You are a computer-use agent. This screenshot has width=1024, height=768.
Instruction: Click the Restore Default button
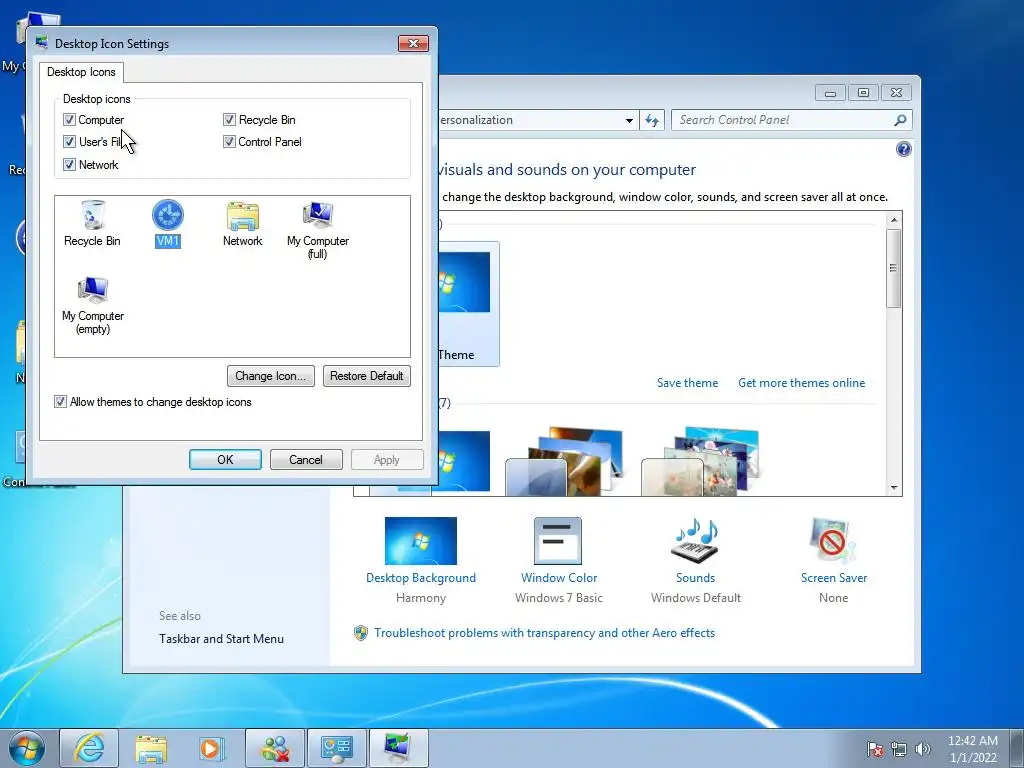pyautogui.click(x=366, y=376)
